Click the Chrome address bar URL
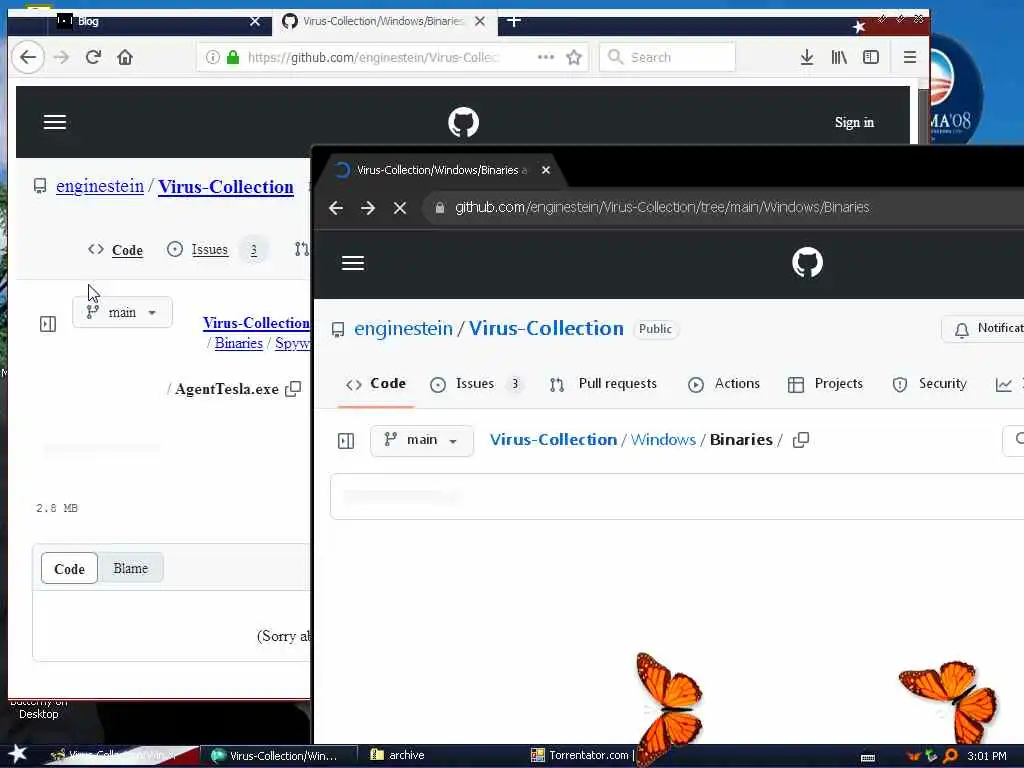 (x=662, y=207)
